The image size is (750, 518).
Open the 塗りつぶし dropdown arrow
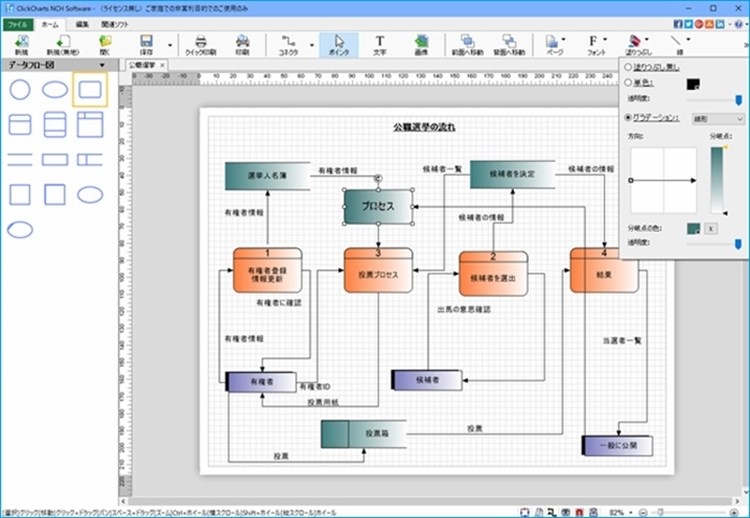point(647,39)
